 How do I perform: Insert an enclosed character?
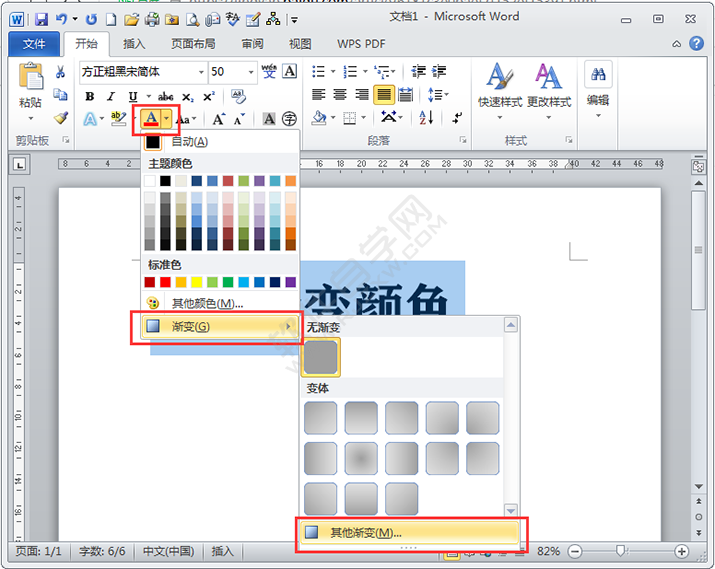289,119
